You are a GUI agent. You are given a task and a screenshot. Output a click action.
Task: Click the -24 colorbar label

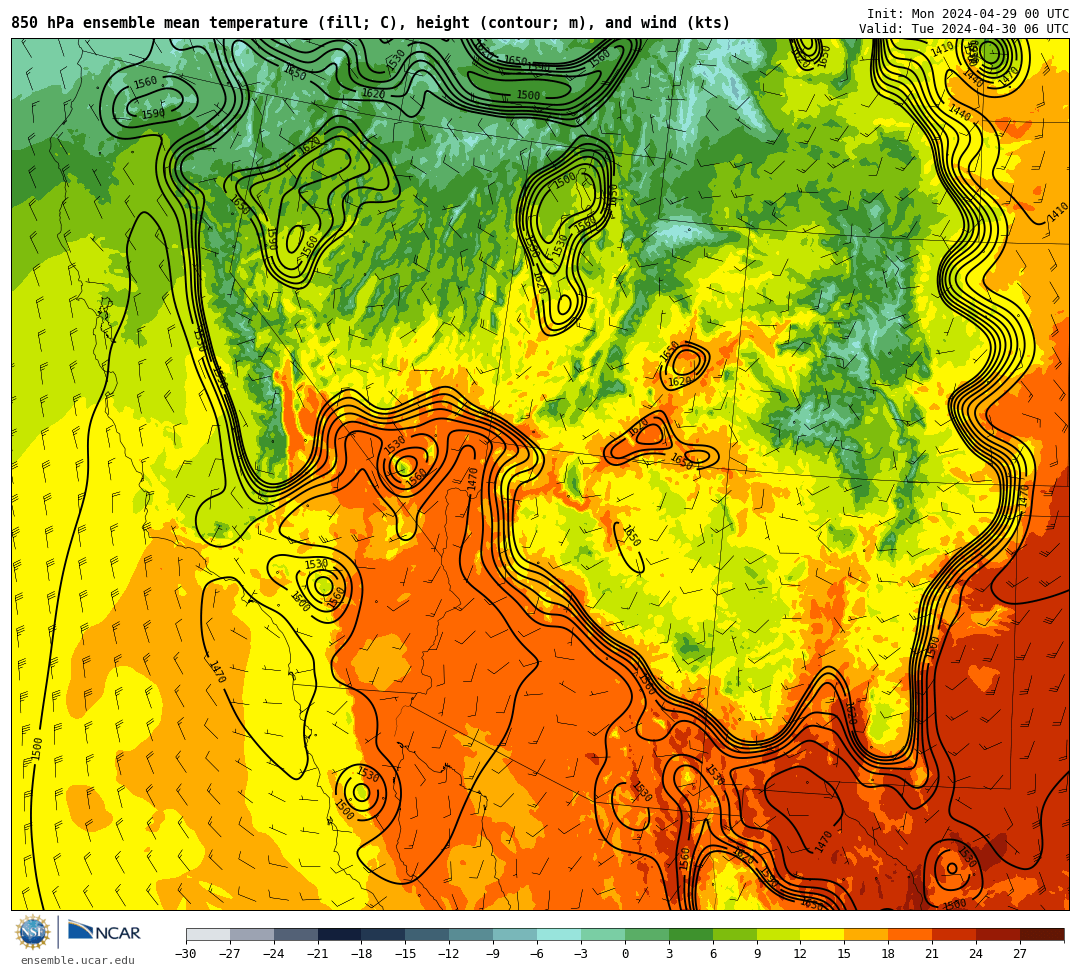pos(274,954)
